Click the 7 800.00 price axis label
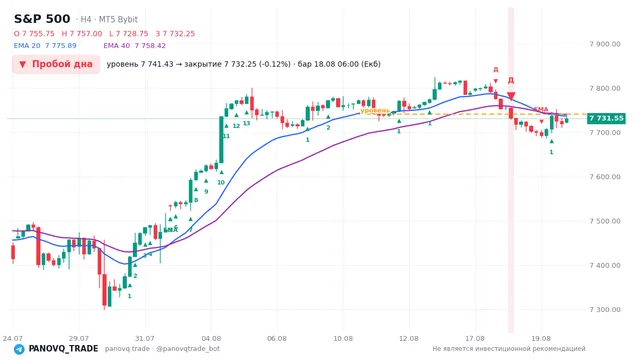 (x=605, y=88)
